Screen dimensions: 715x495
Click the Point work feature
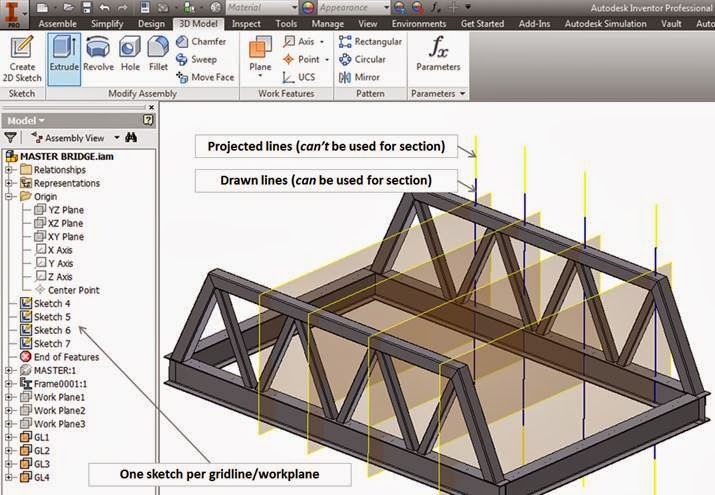tap(301, 59)
